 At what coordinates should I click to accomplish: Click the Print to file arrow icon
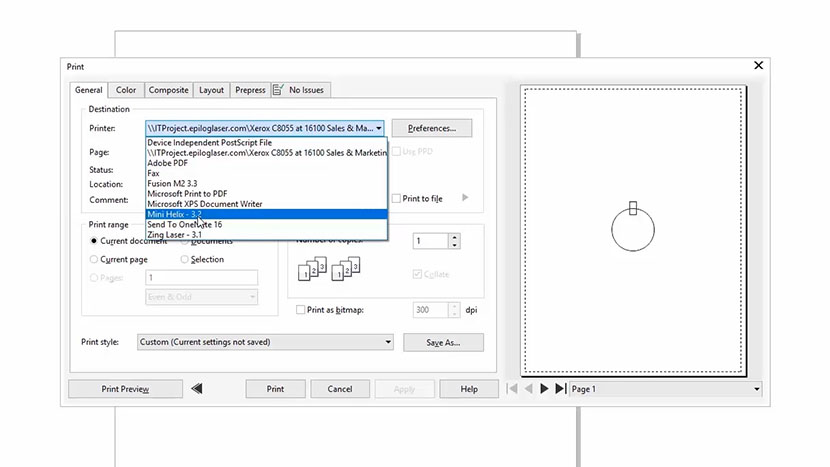pos(465,198)
